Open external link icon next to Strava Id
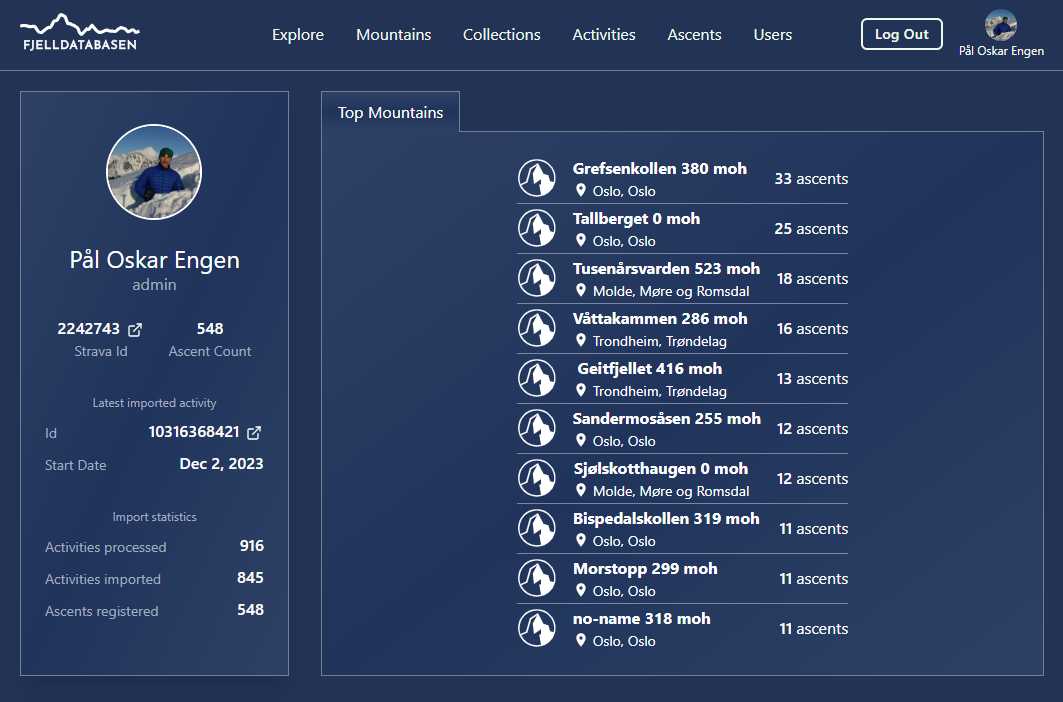The image size is (1063, 702). (135, 329)
